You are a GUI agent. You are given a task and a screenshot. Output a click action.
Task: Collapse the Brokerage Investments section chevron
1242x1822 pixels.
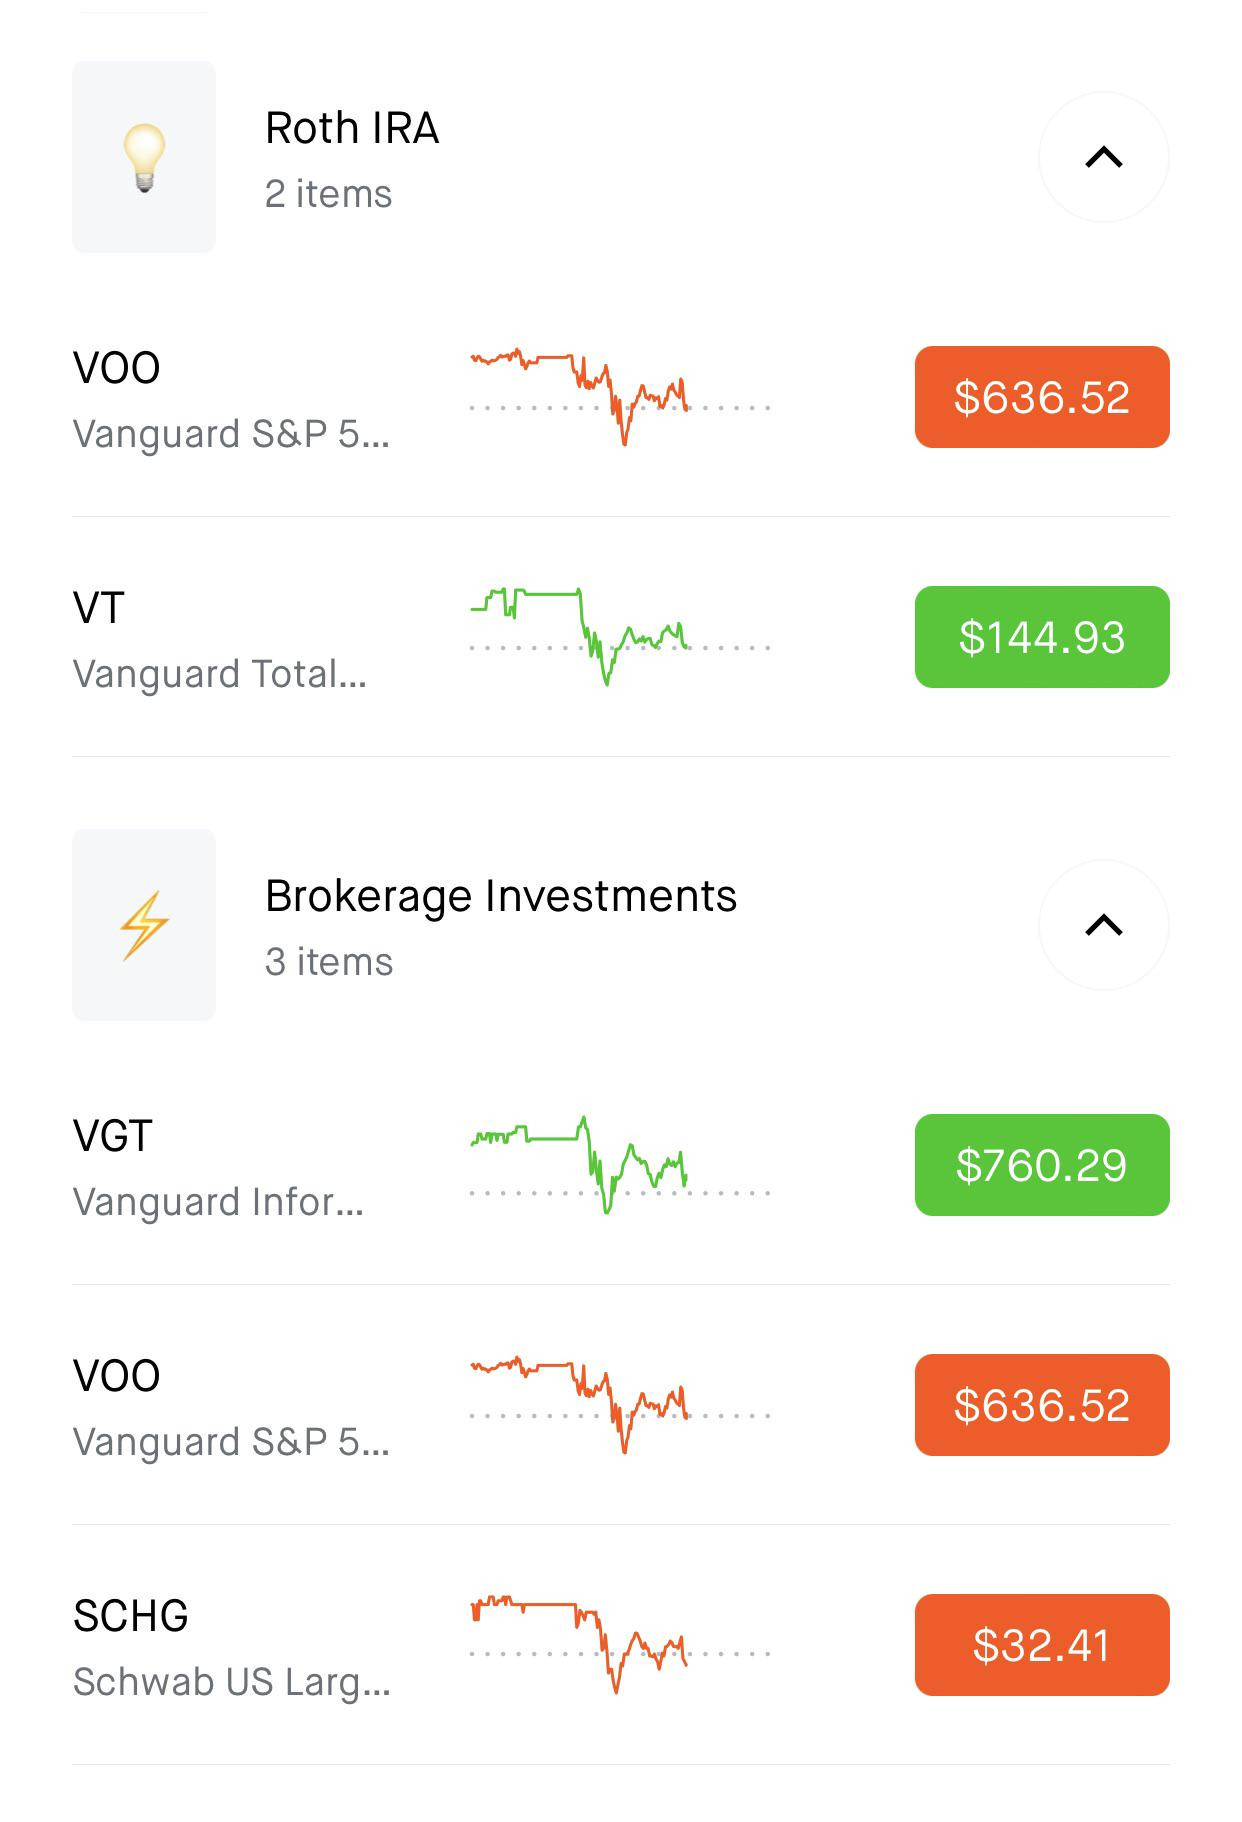pyautogui.click(x=1104, y=925)
